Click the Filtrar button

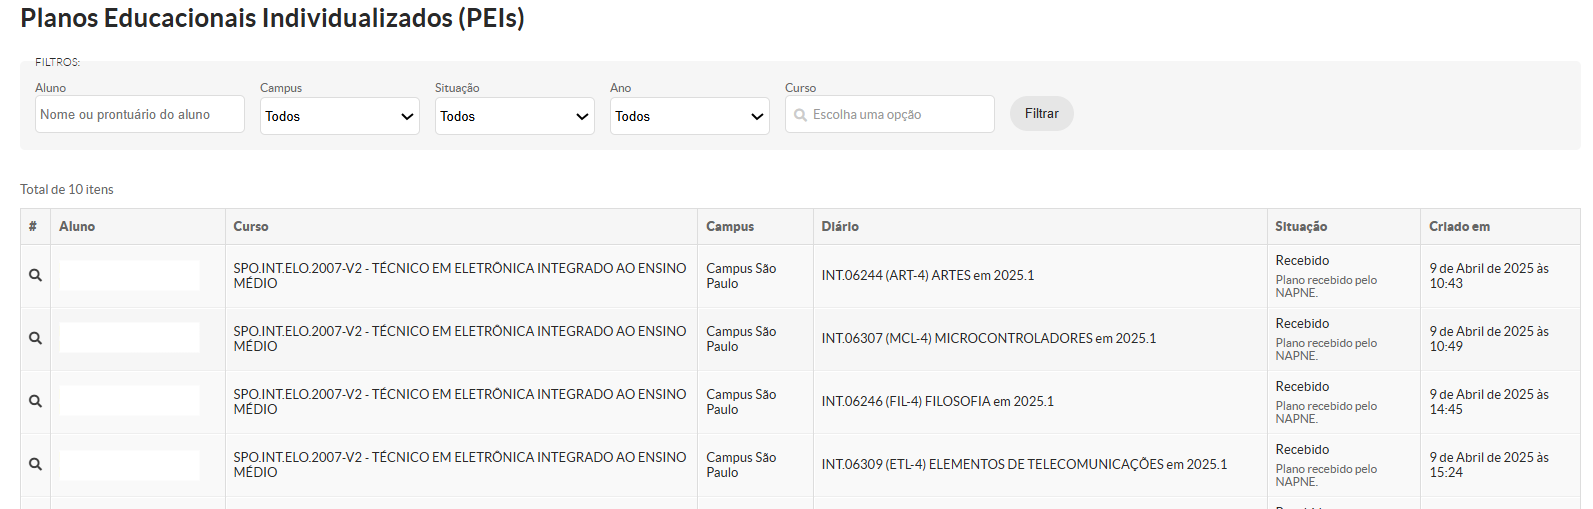click(1041, 113)
